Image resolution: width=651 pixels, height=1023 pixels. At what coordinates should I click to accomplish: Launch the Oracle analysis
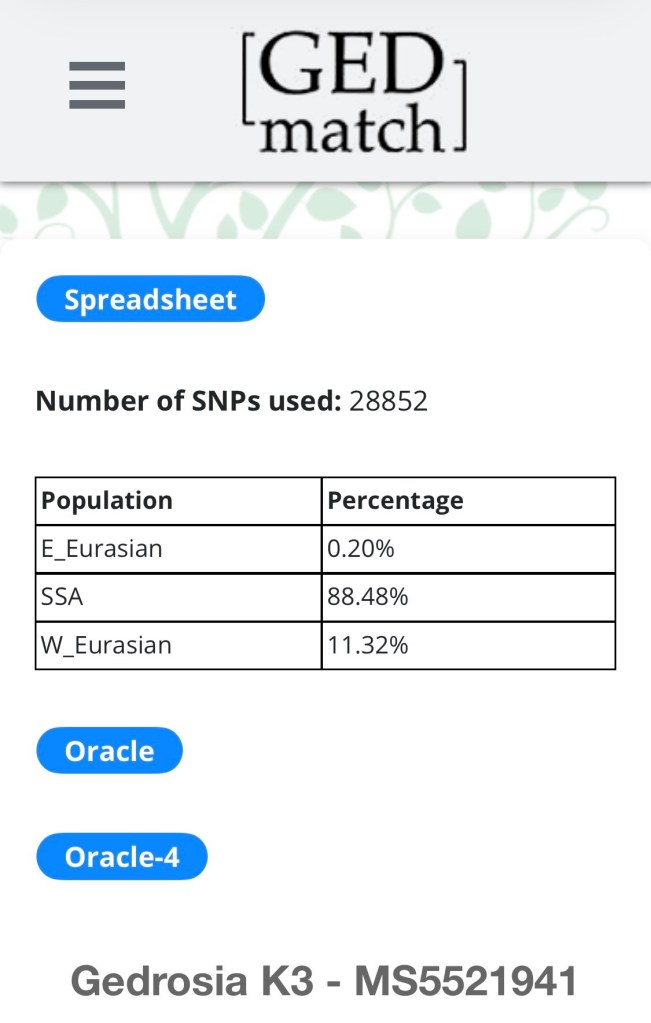point(109,751)
